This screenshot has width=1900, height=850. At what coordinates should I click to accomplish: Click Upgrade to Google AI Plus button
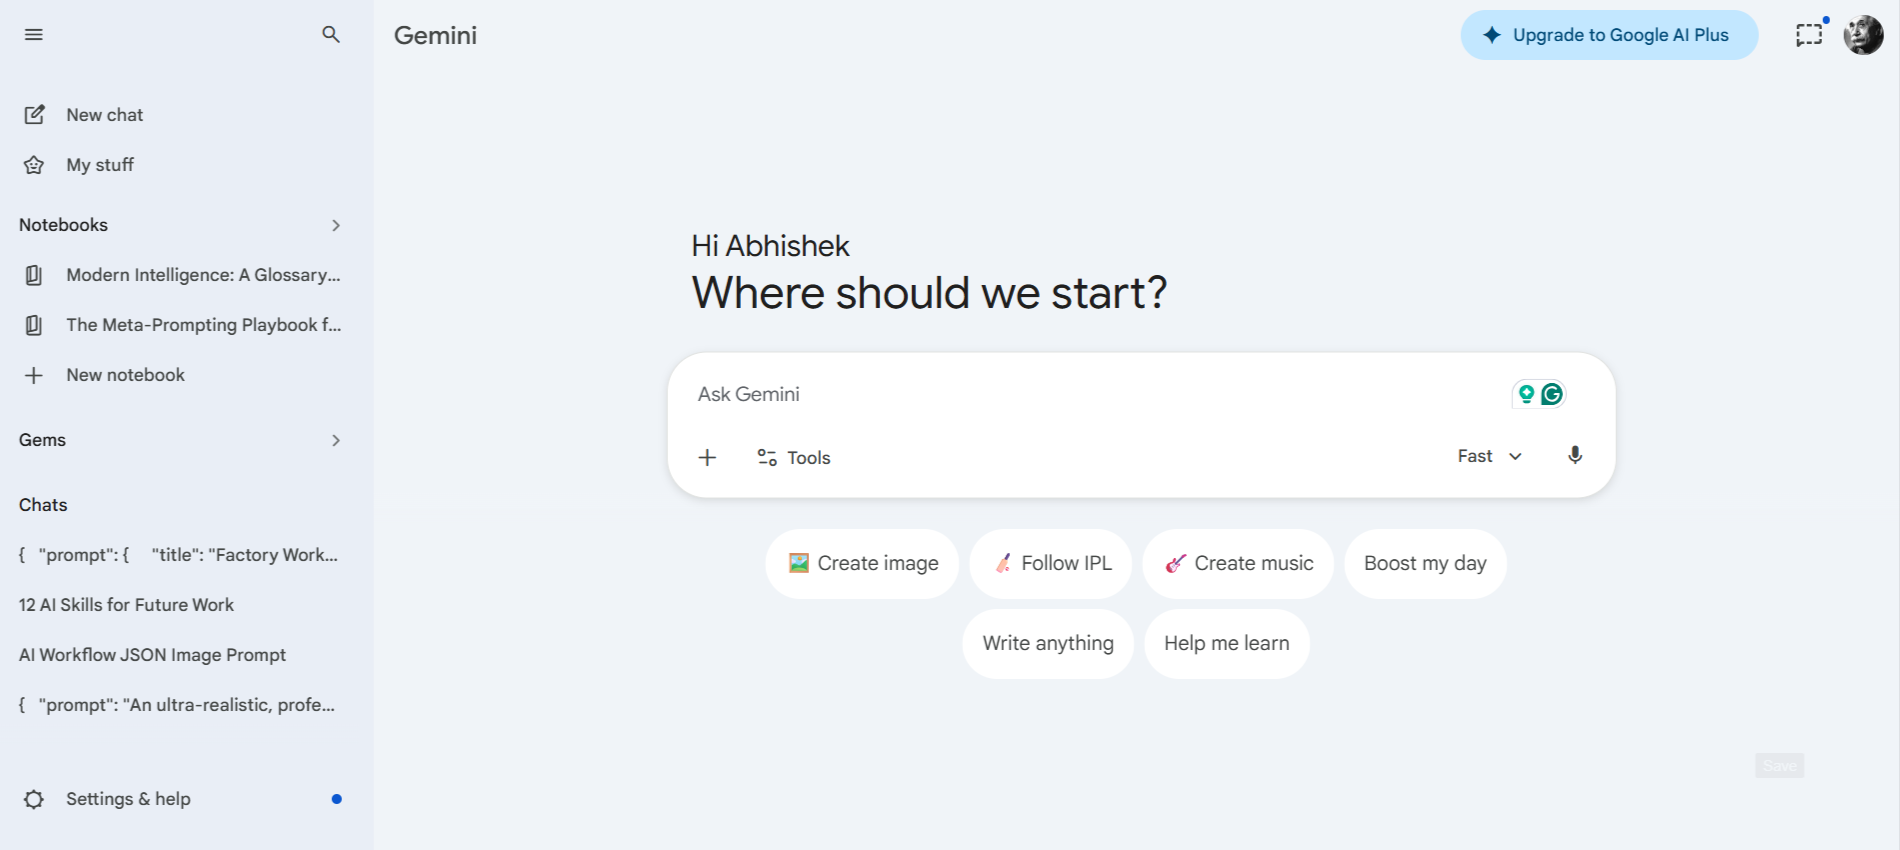click(1609, 35)
